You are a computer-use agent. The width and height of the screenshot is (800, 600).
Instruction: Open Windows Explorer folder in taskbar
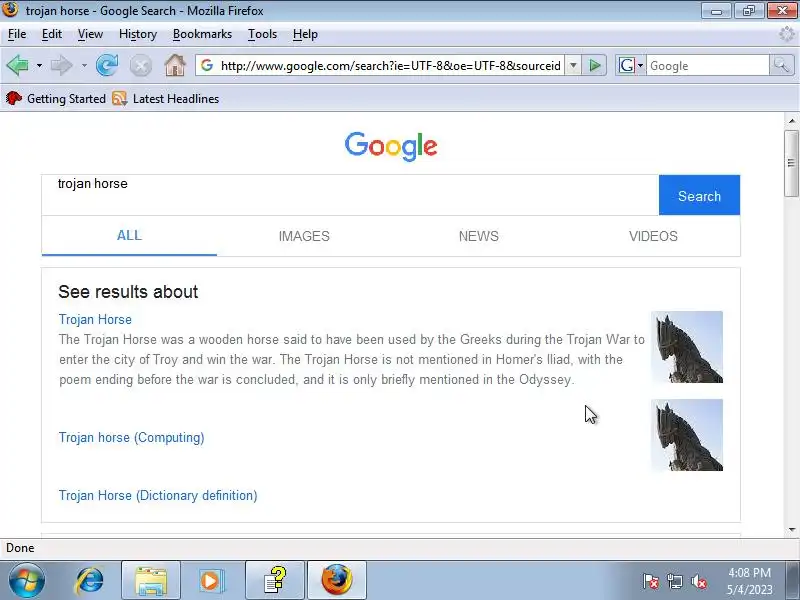(x=151, y=581)
